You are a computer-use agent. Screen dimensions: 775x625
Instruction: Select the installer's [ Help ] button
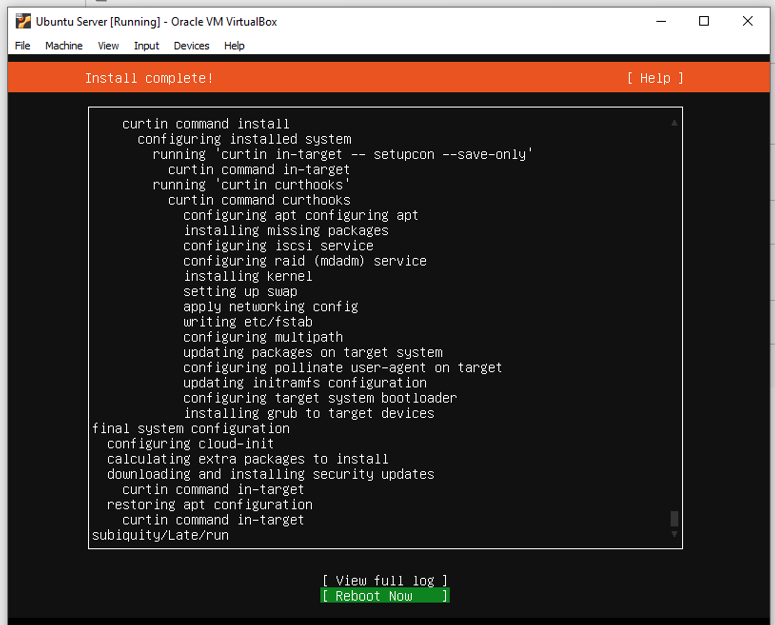tap(655, 78)
